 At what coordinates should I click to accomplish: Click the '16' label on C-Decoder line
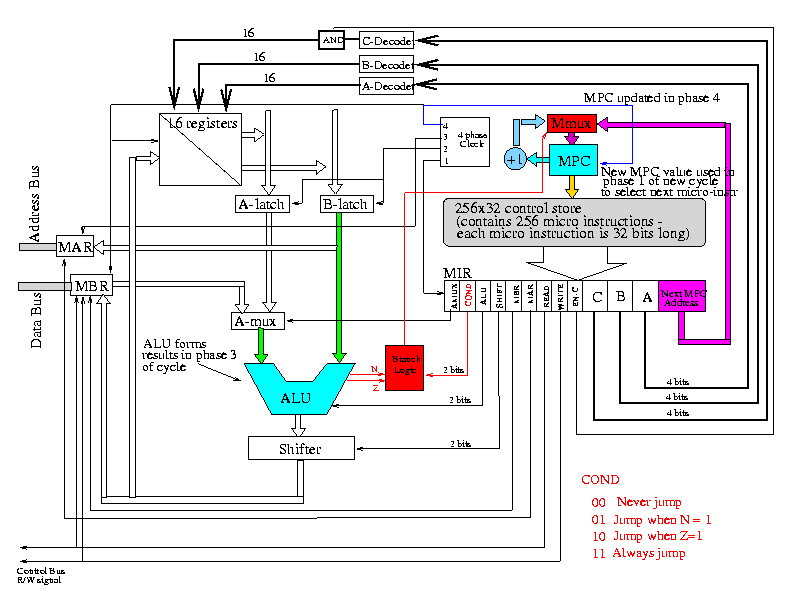click(249, 33)
